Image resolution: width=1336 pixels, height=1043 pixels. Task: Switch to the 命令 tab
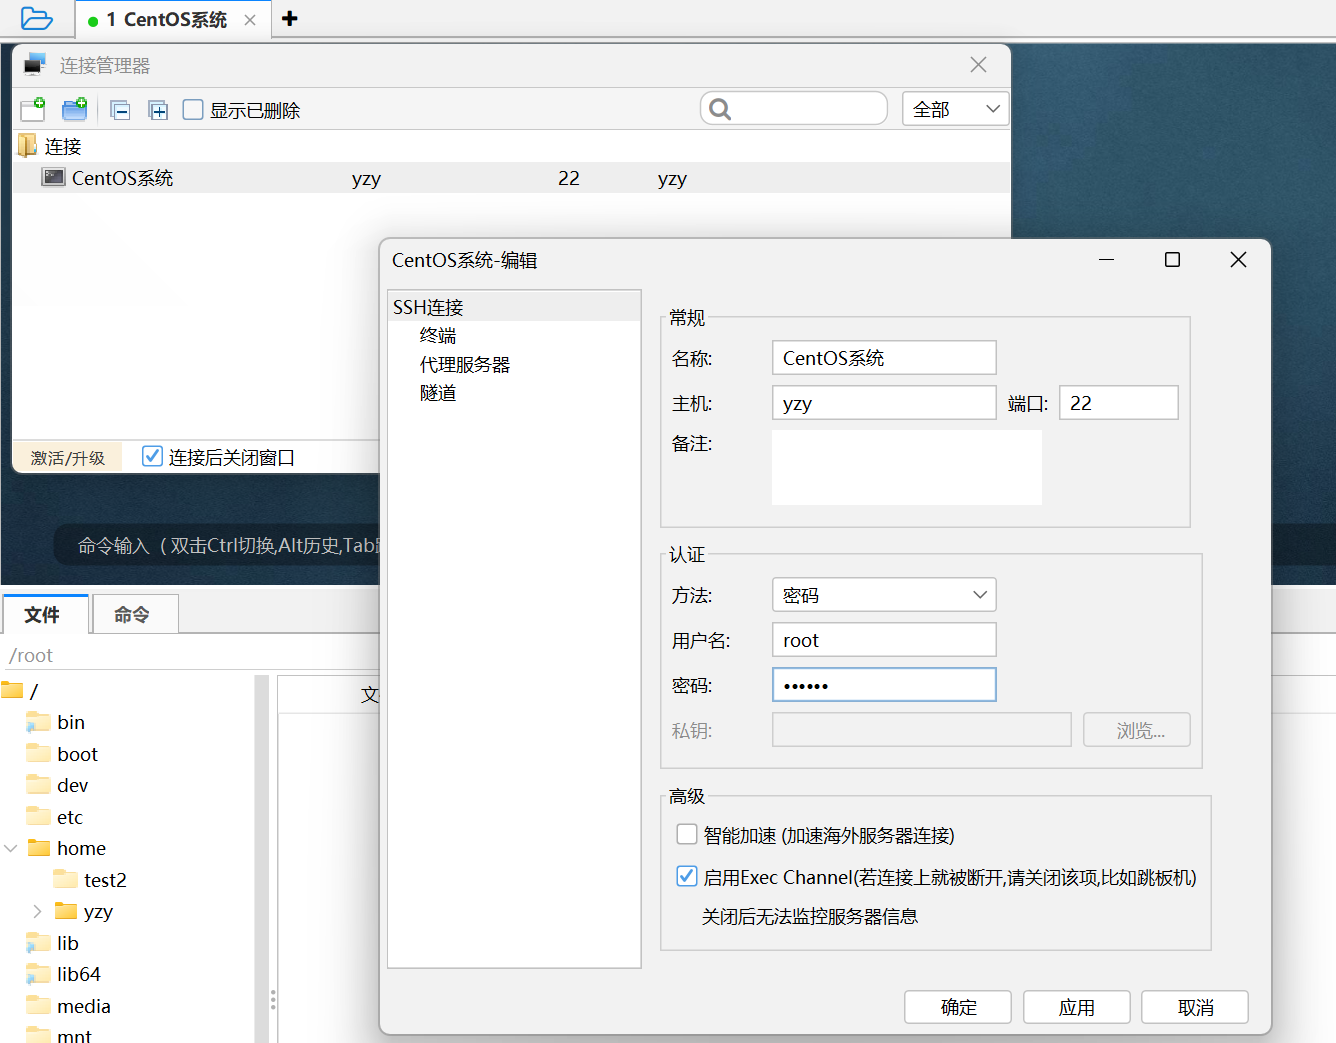tap(133, 614)
